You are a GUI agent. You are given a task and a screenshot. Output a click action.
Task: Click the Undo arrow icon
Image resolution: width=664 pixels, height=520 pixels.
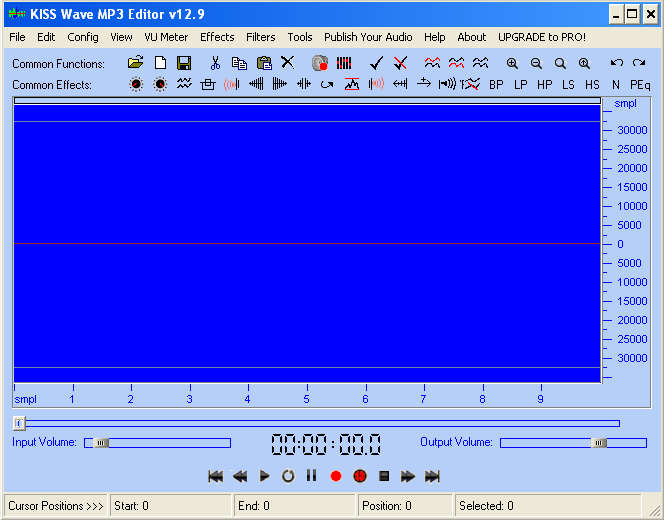pos(617,63)
